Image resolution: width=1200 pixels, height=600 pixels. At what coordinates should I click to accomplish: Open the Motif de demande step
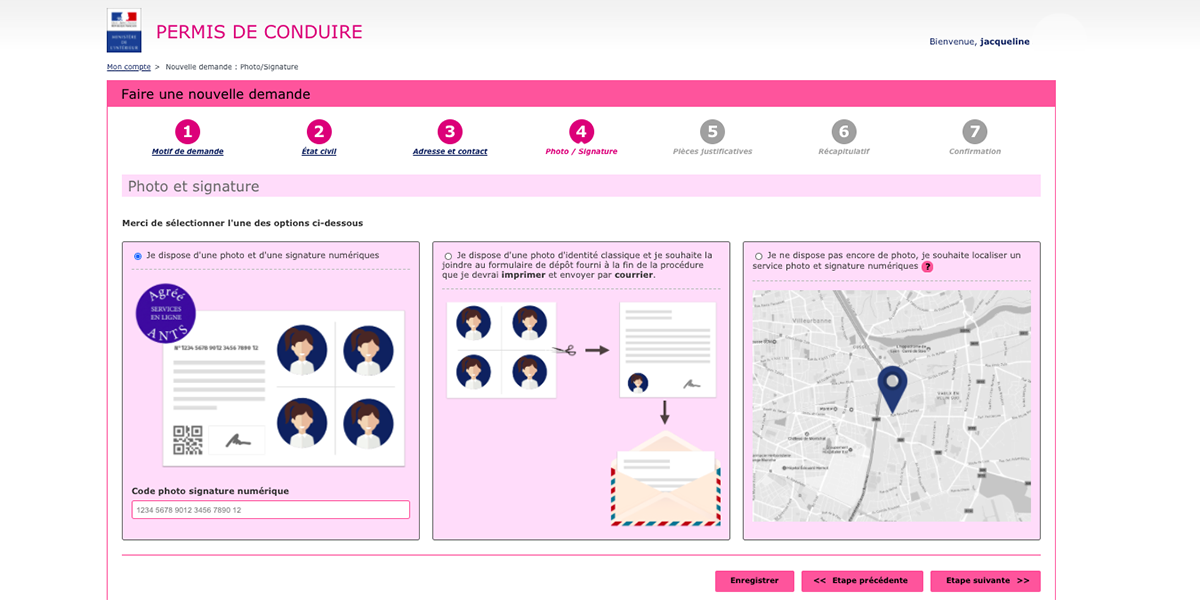[x=188, y=149]
